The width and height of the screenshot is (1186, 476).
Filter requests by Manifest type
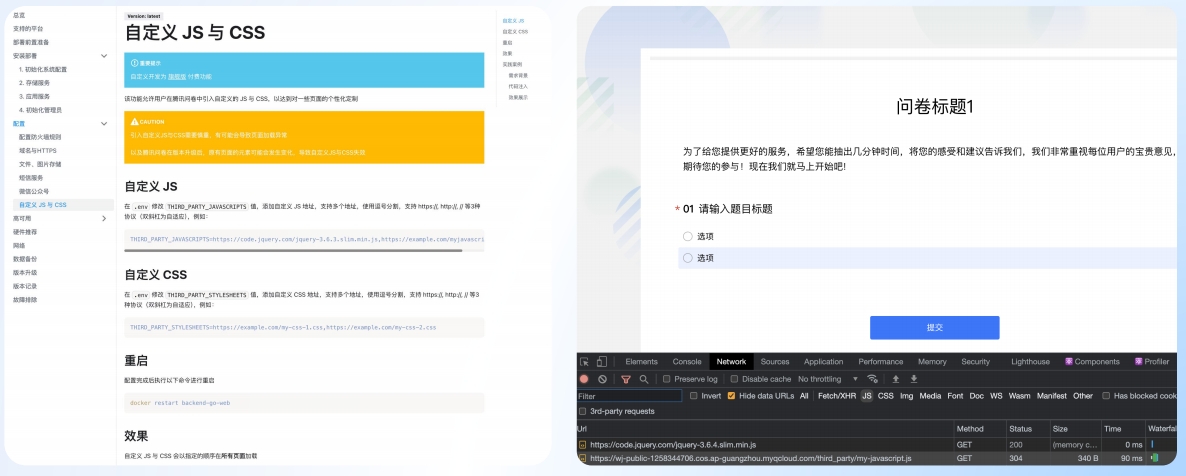[x=1051, y=396]
